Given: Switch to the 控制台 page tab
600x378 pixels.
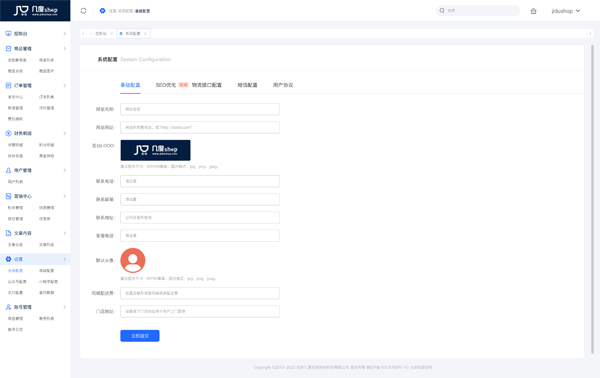Looking at the screenshot, I should [x=101, y=33].
